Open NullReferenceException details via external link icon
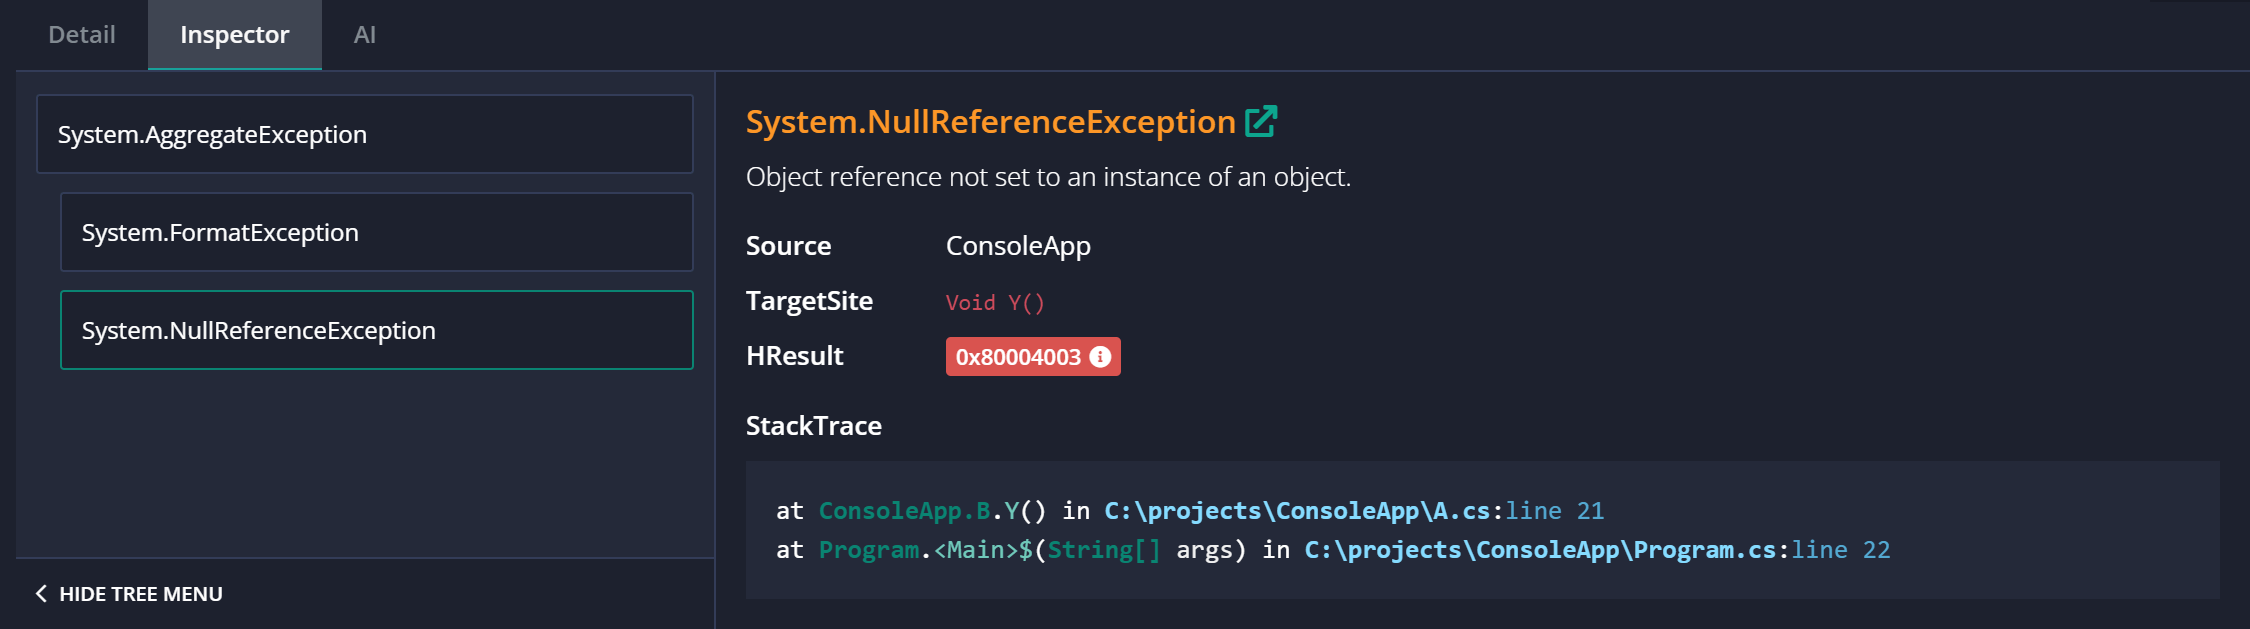 [1262, 120]
